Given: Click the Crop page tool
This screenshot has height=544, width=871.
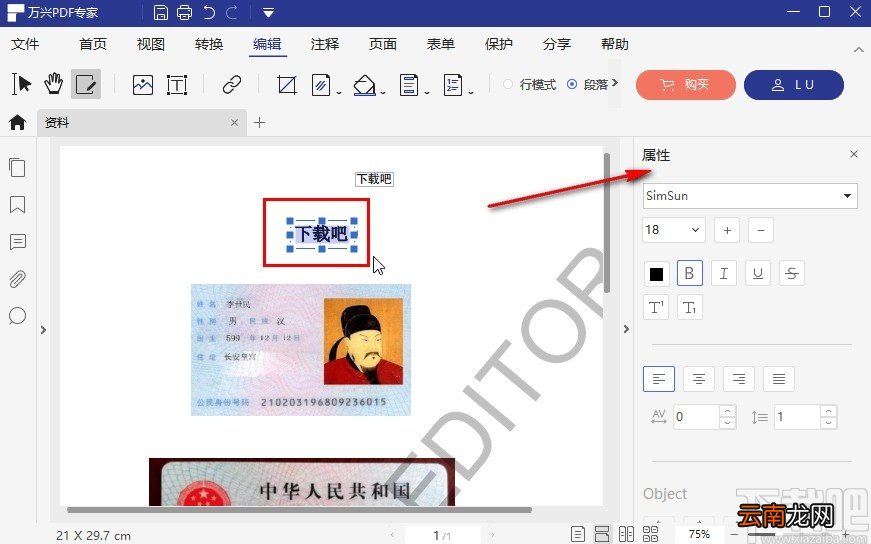Looking at the screenshot, I should (287, 84).
